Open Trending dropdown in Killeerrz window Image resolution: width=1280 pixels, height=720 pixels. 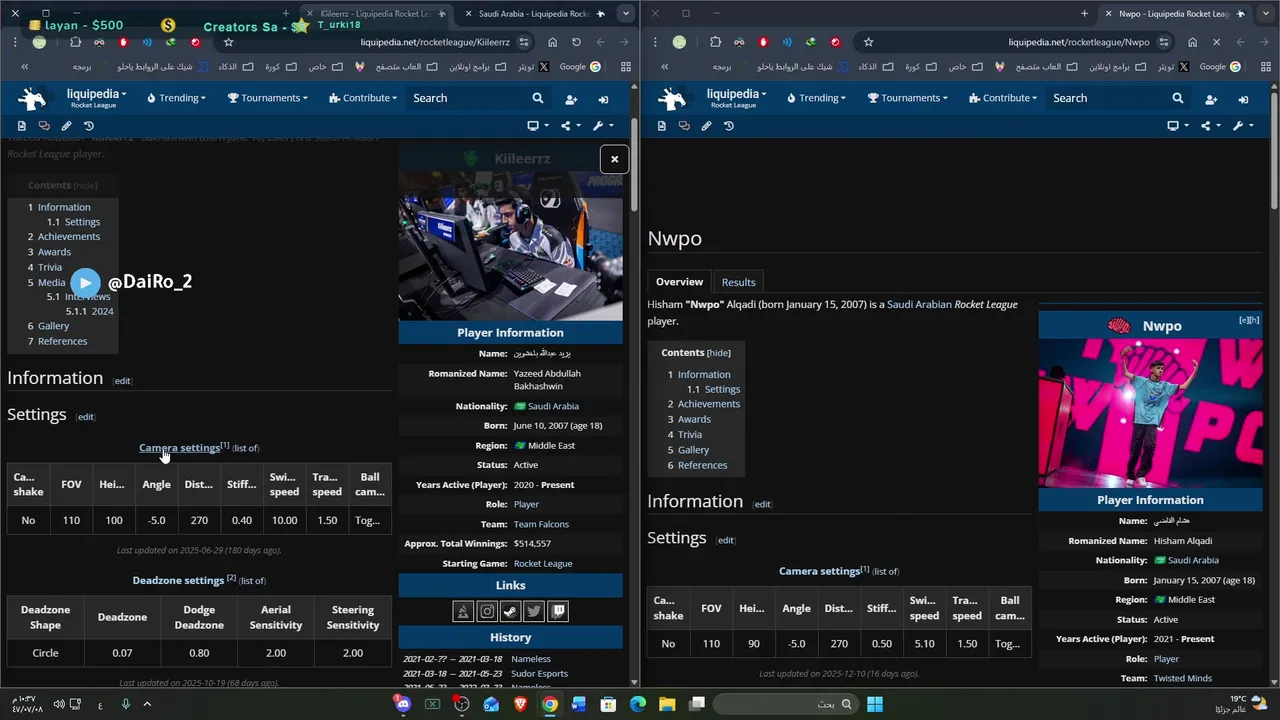pyautogui.click(x=176, y=98)
